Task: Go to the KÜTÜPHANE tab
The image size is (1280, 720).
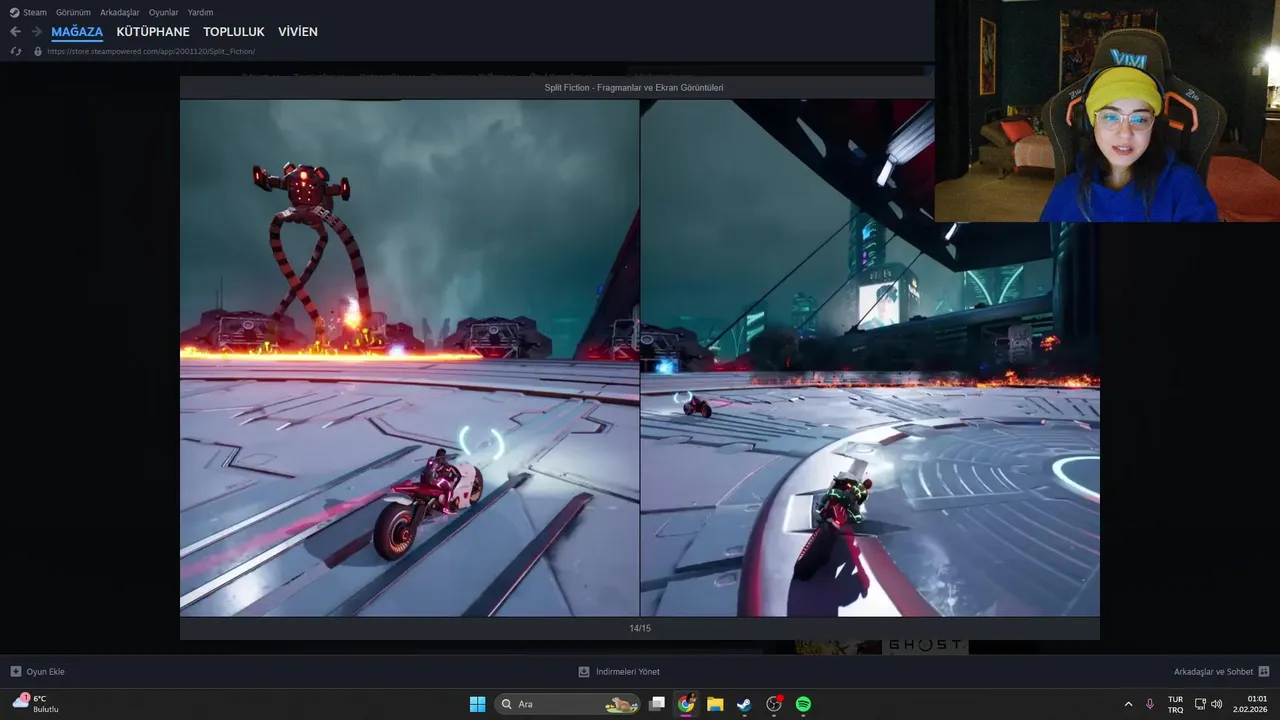Action: (x=153, y=32)
